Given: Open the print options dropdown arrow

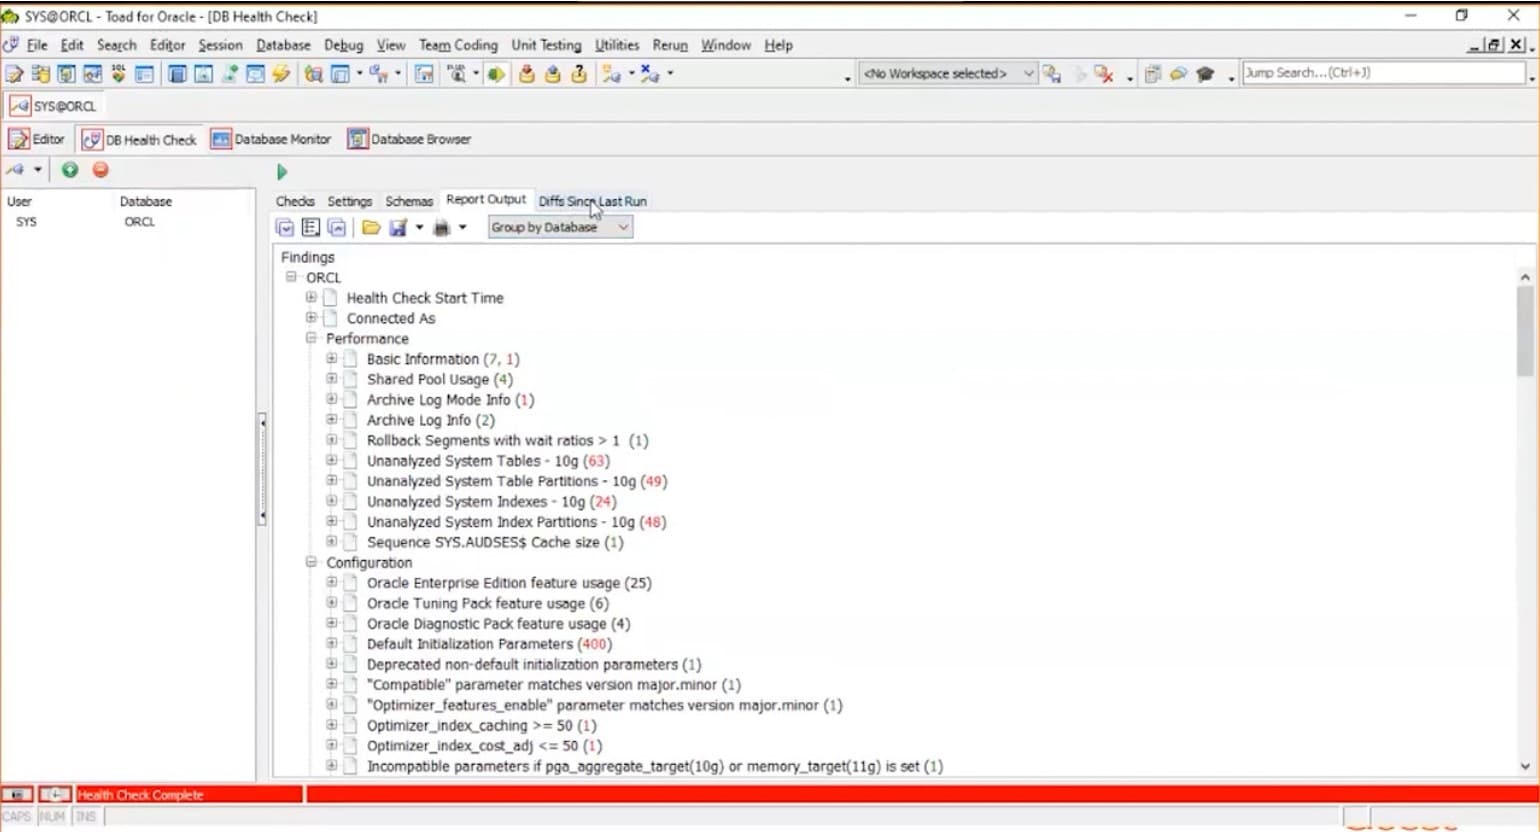Looking at the screenshot, I should click(x=463, y=228).
